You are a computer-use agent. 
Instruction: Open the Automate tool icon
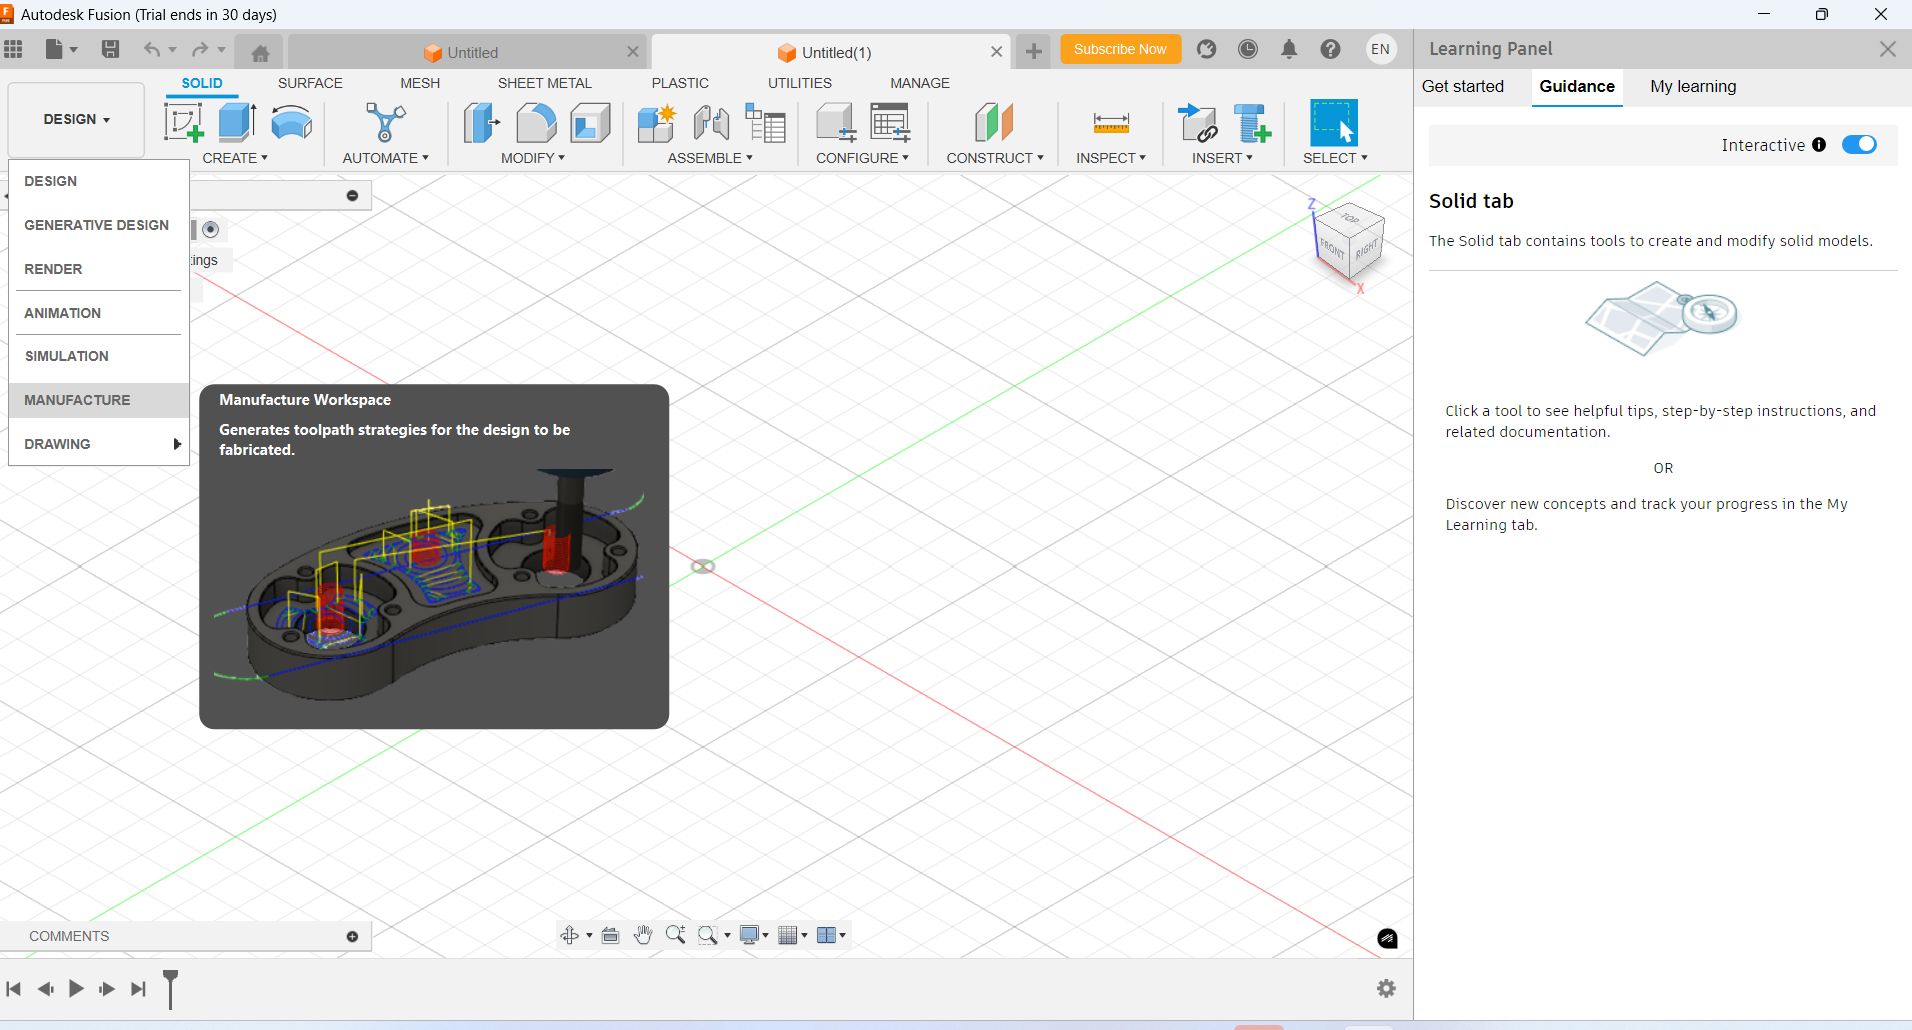pos(385,122)
